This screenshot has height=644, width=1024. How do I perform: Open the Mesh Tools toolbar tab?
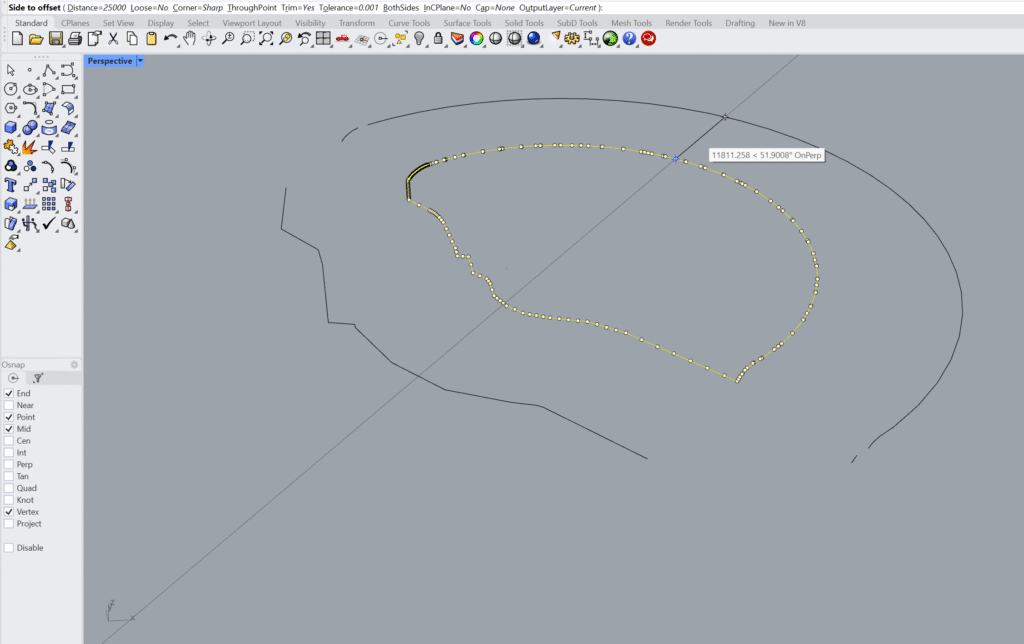[x=631, y=23]
